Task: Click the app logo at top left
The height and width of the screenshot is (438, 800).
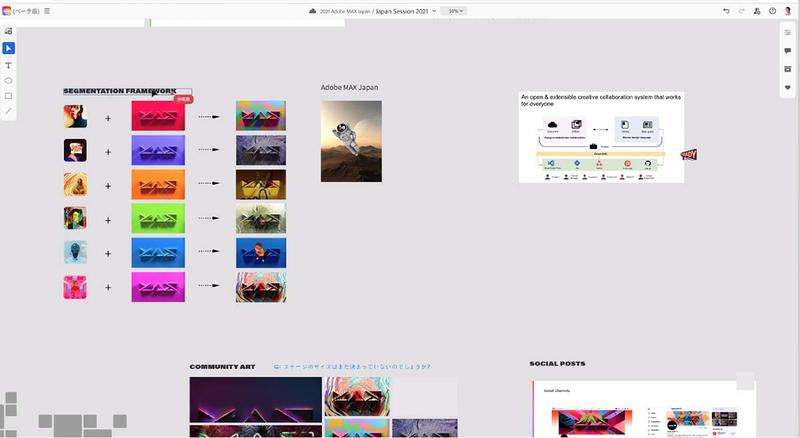Action: 7,11
